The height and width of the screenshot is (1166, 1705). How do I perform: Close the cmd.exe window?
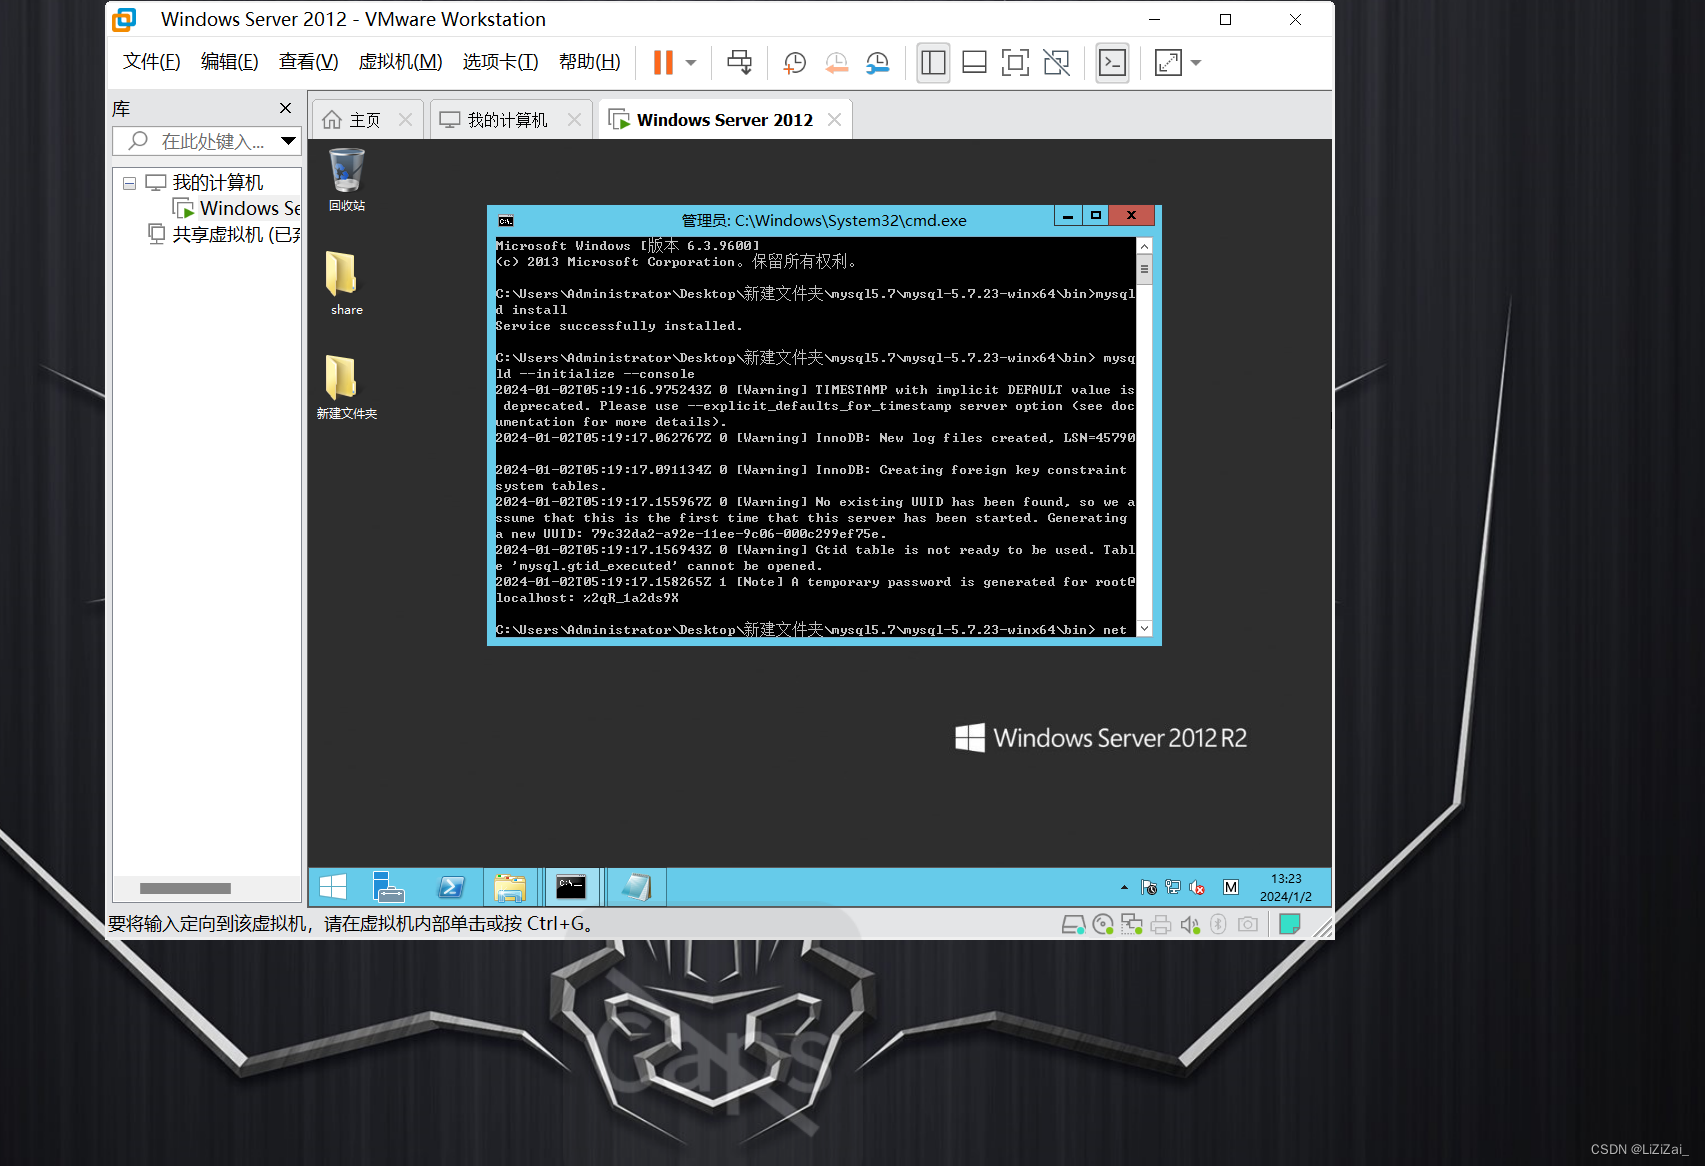coord(1131,215)
